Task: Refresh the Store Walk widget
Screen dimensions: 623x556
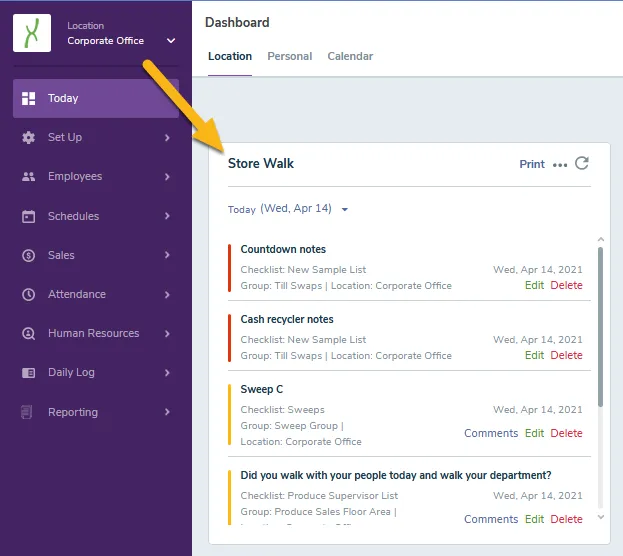Action: pos(582,163)
